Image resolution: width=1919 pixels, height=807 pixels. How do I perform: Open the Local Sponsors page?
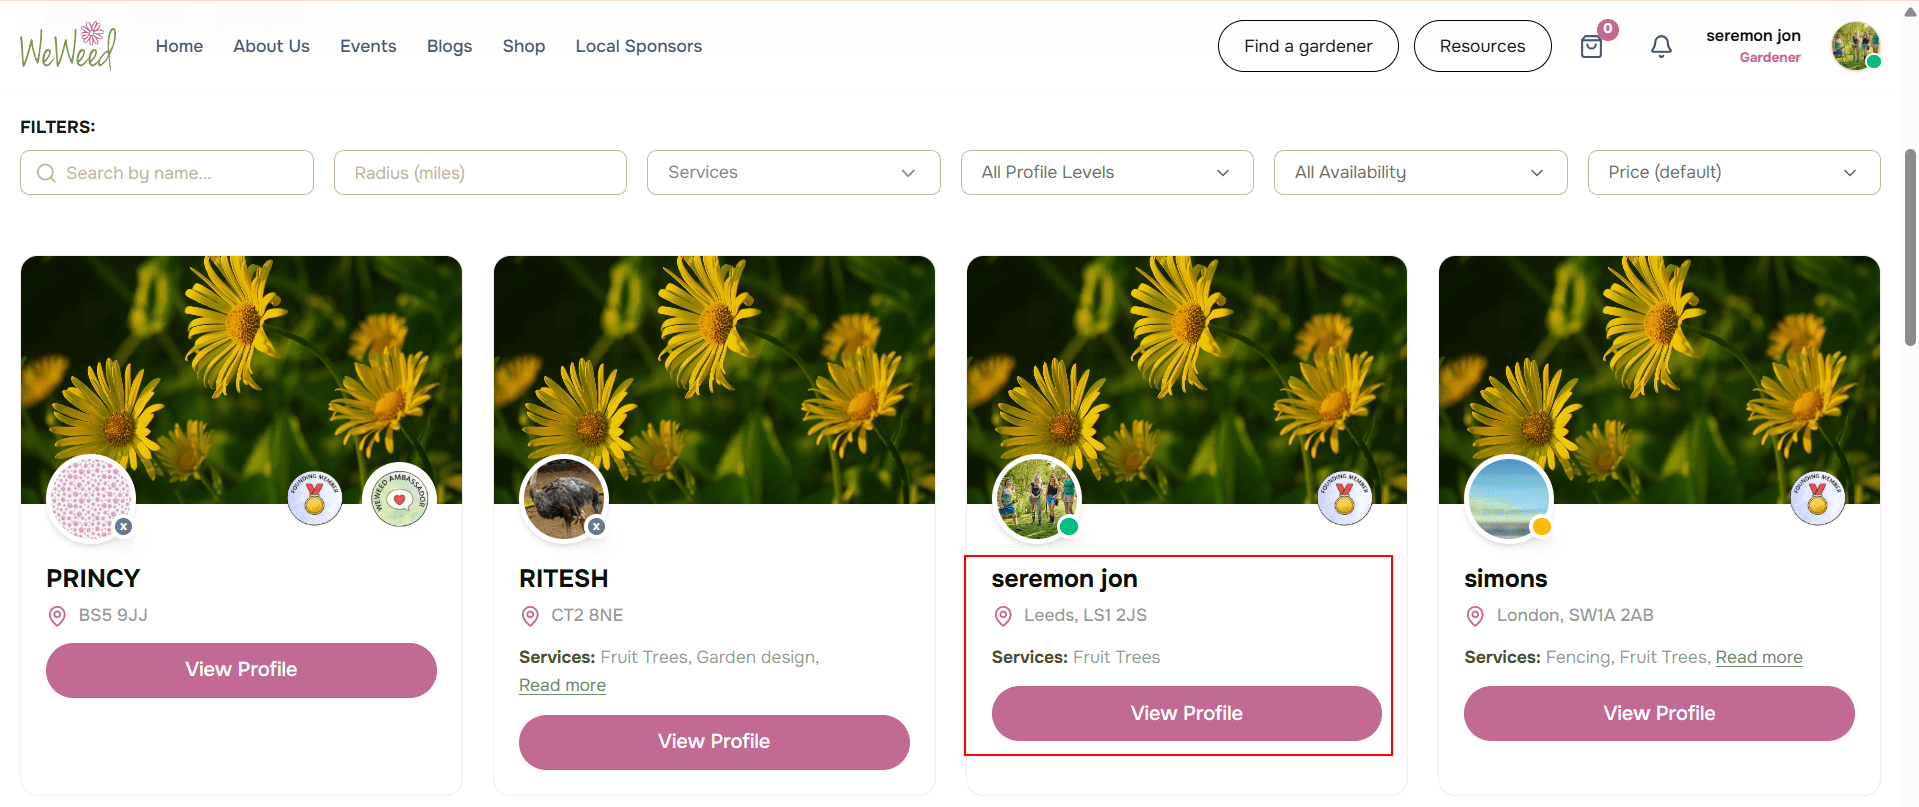click(x=638, y=46)
